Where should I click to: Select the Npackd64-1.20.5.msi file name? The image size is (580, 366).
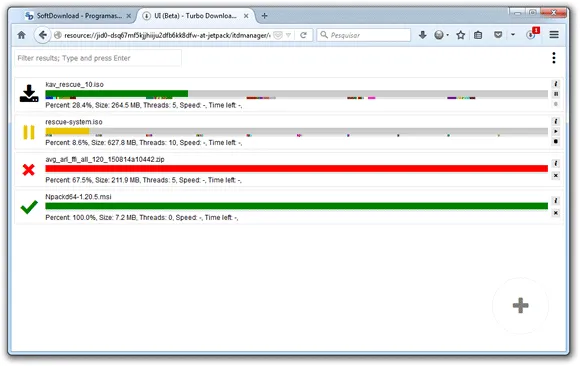click(x=78, y=197)
